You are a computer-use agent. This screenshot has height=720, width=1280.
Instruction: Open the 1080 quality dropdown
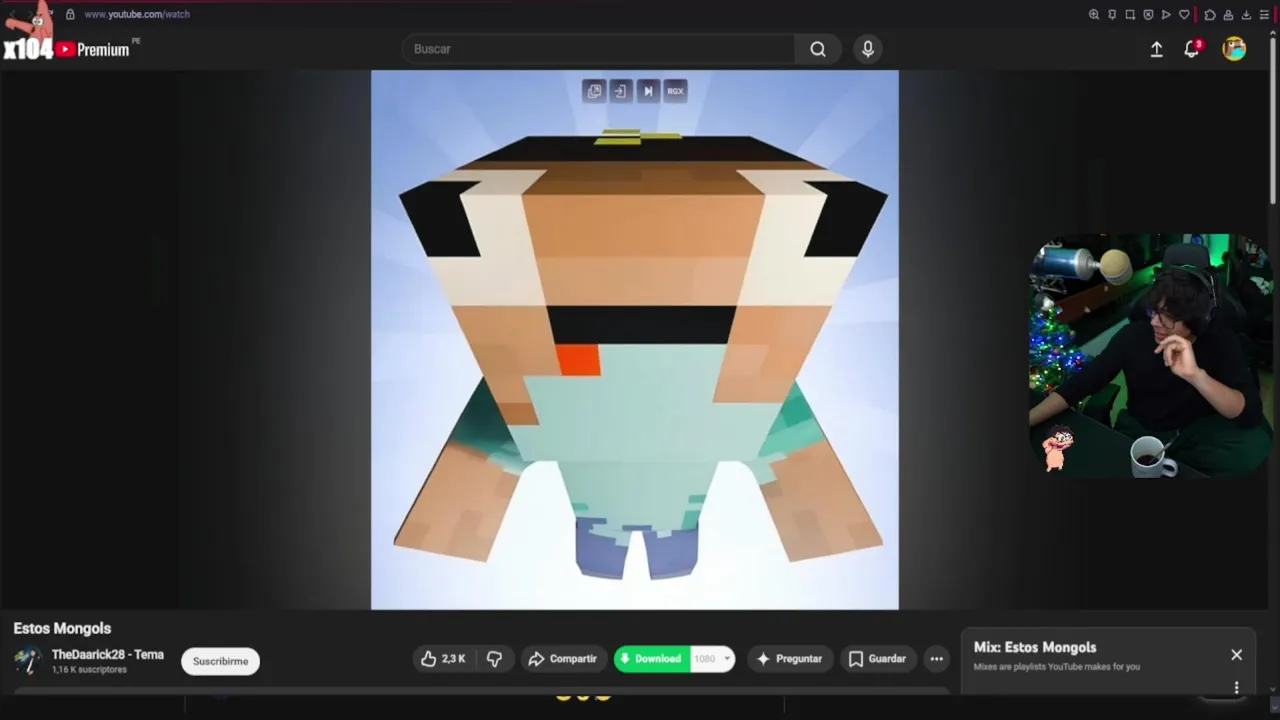pos(712,659)
